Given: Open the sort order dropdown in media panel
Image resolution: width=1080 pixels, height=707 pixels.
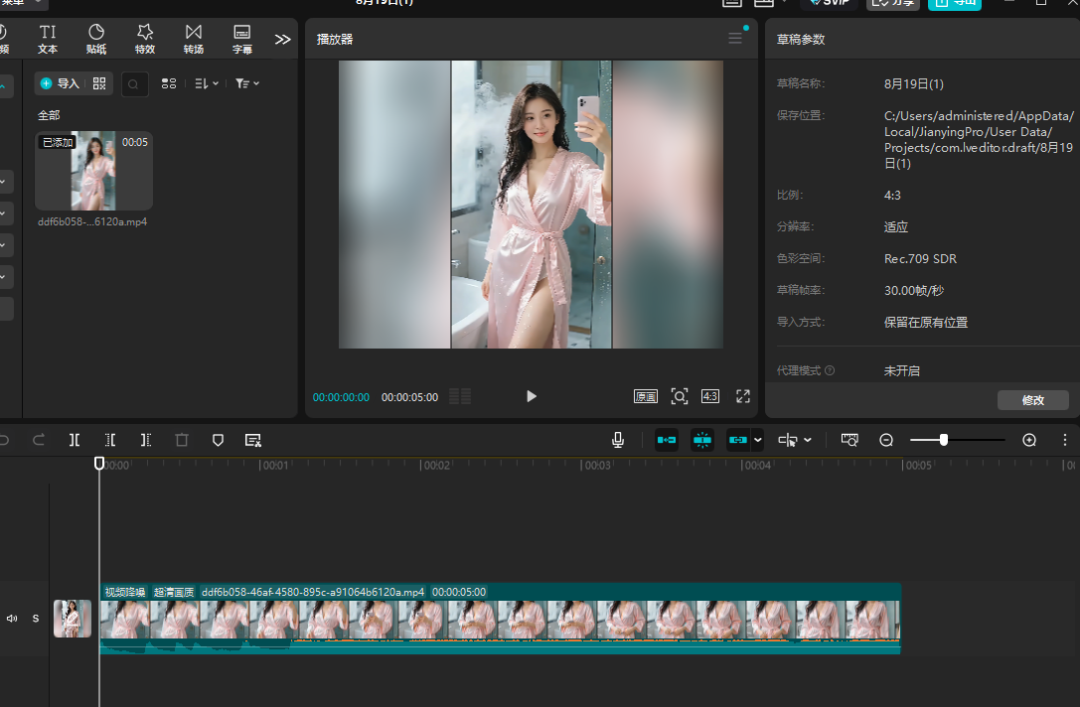Looking at the screenshot, I should pos(206,84).
